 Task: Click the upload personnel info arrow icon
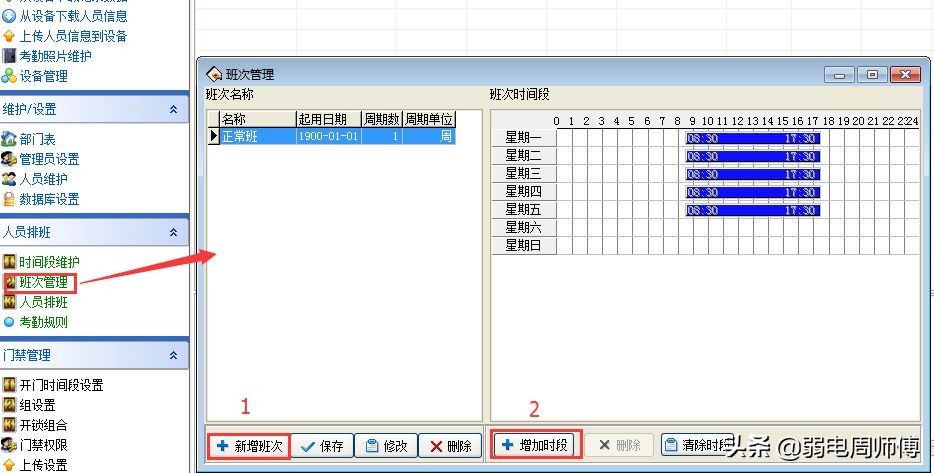[x=9, y=36]
